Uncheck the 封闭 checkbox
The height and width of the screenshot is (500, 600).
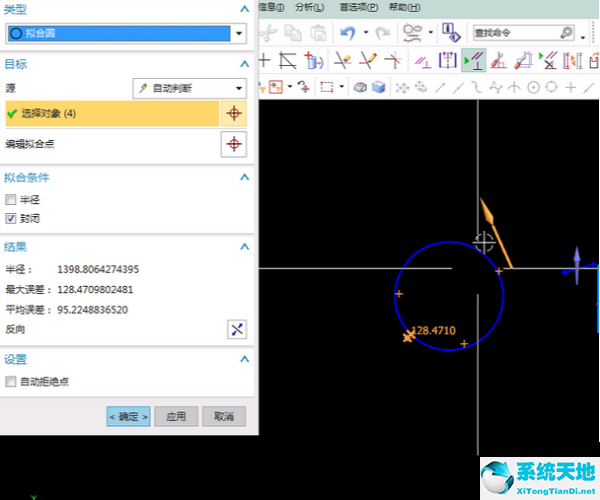[10, 218]
